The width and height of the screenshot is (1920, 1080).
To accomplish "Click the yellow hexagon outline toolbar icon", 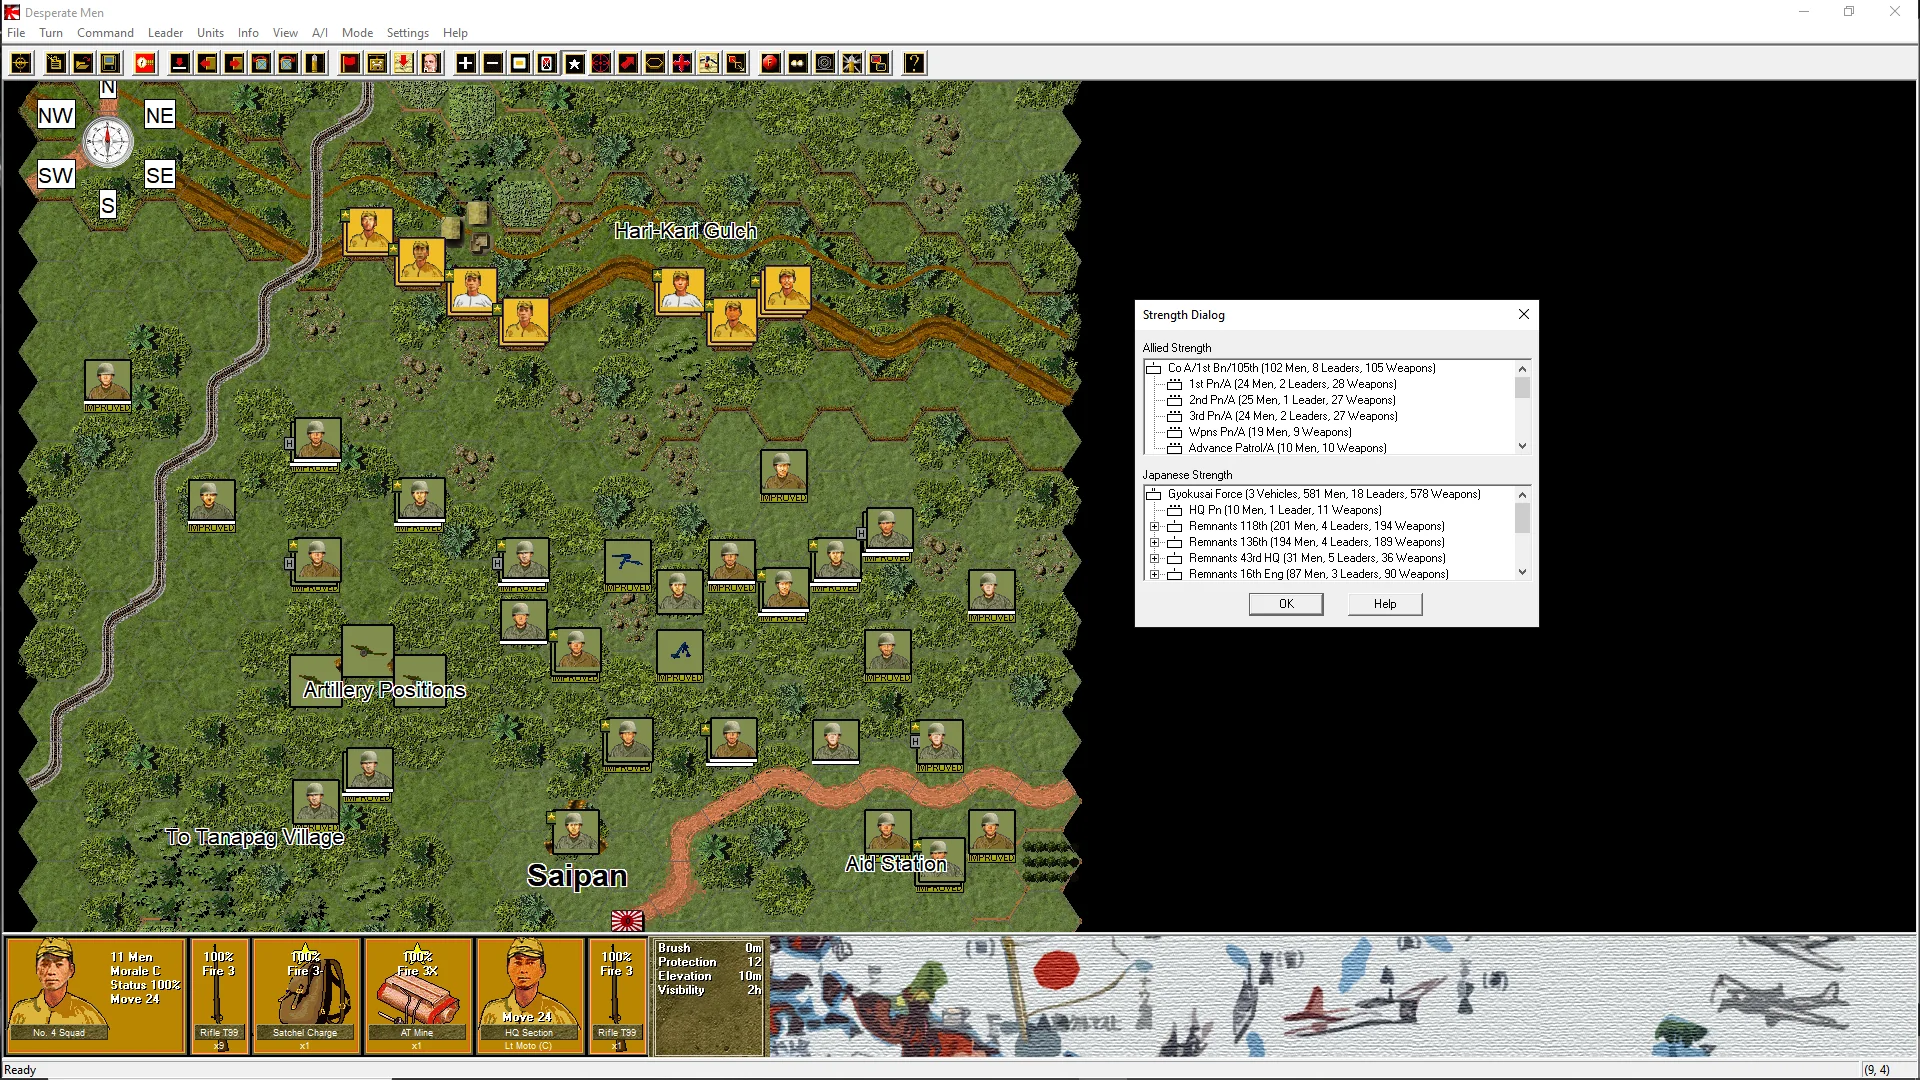I will (x=655, y=64).
